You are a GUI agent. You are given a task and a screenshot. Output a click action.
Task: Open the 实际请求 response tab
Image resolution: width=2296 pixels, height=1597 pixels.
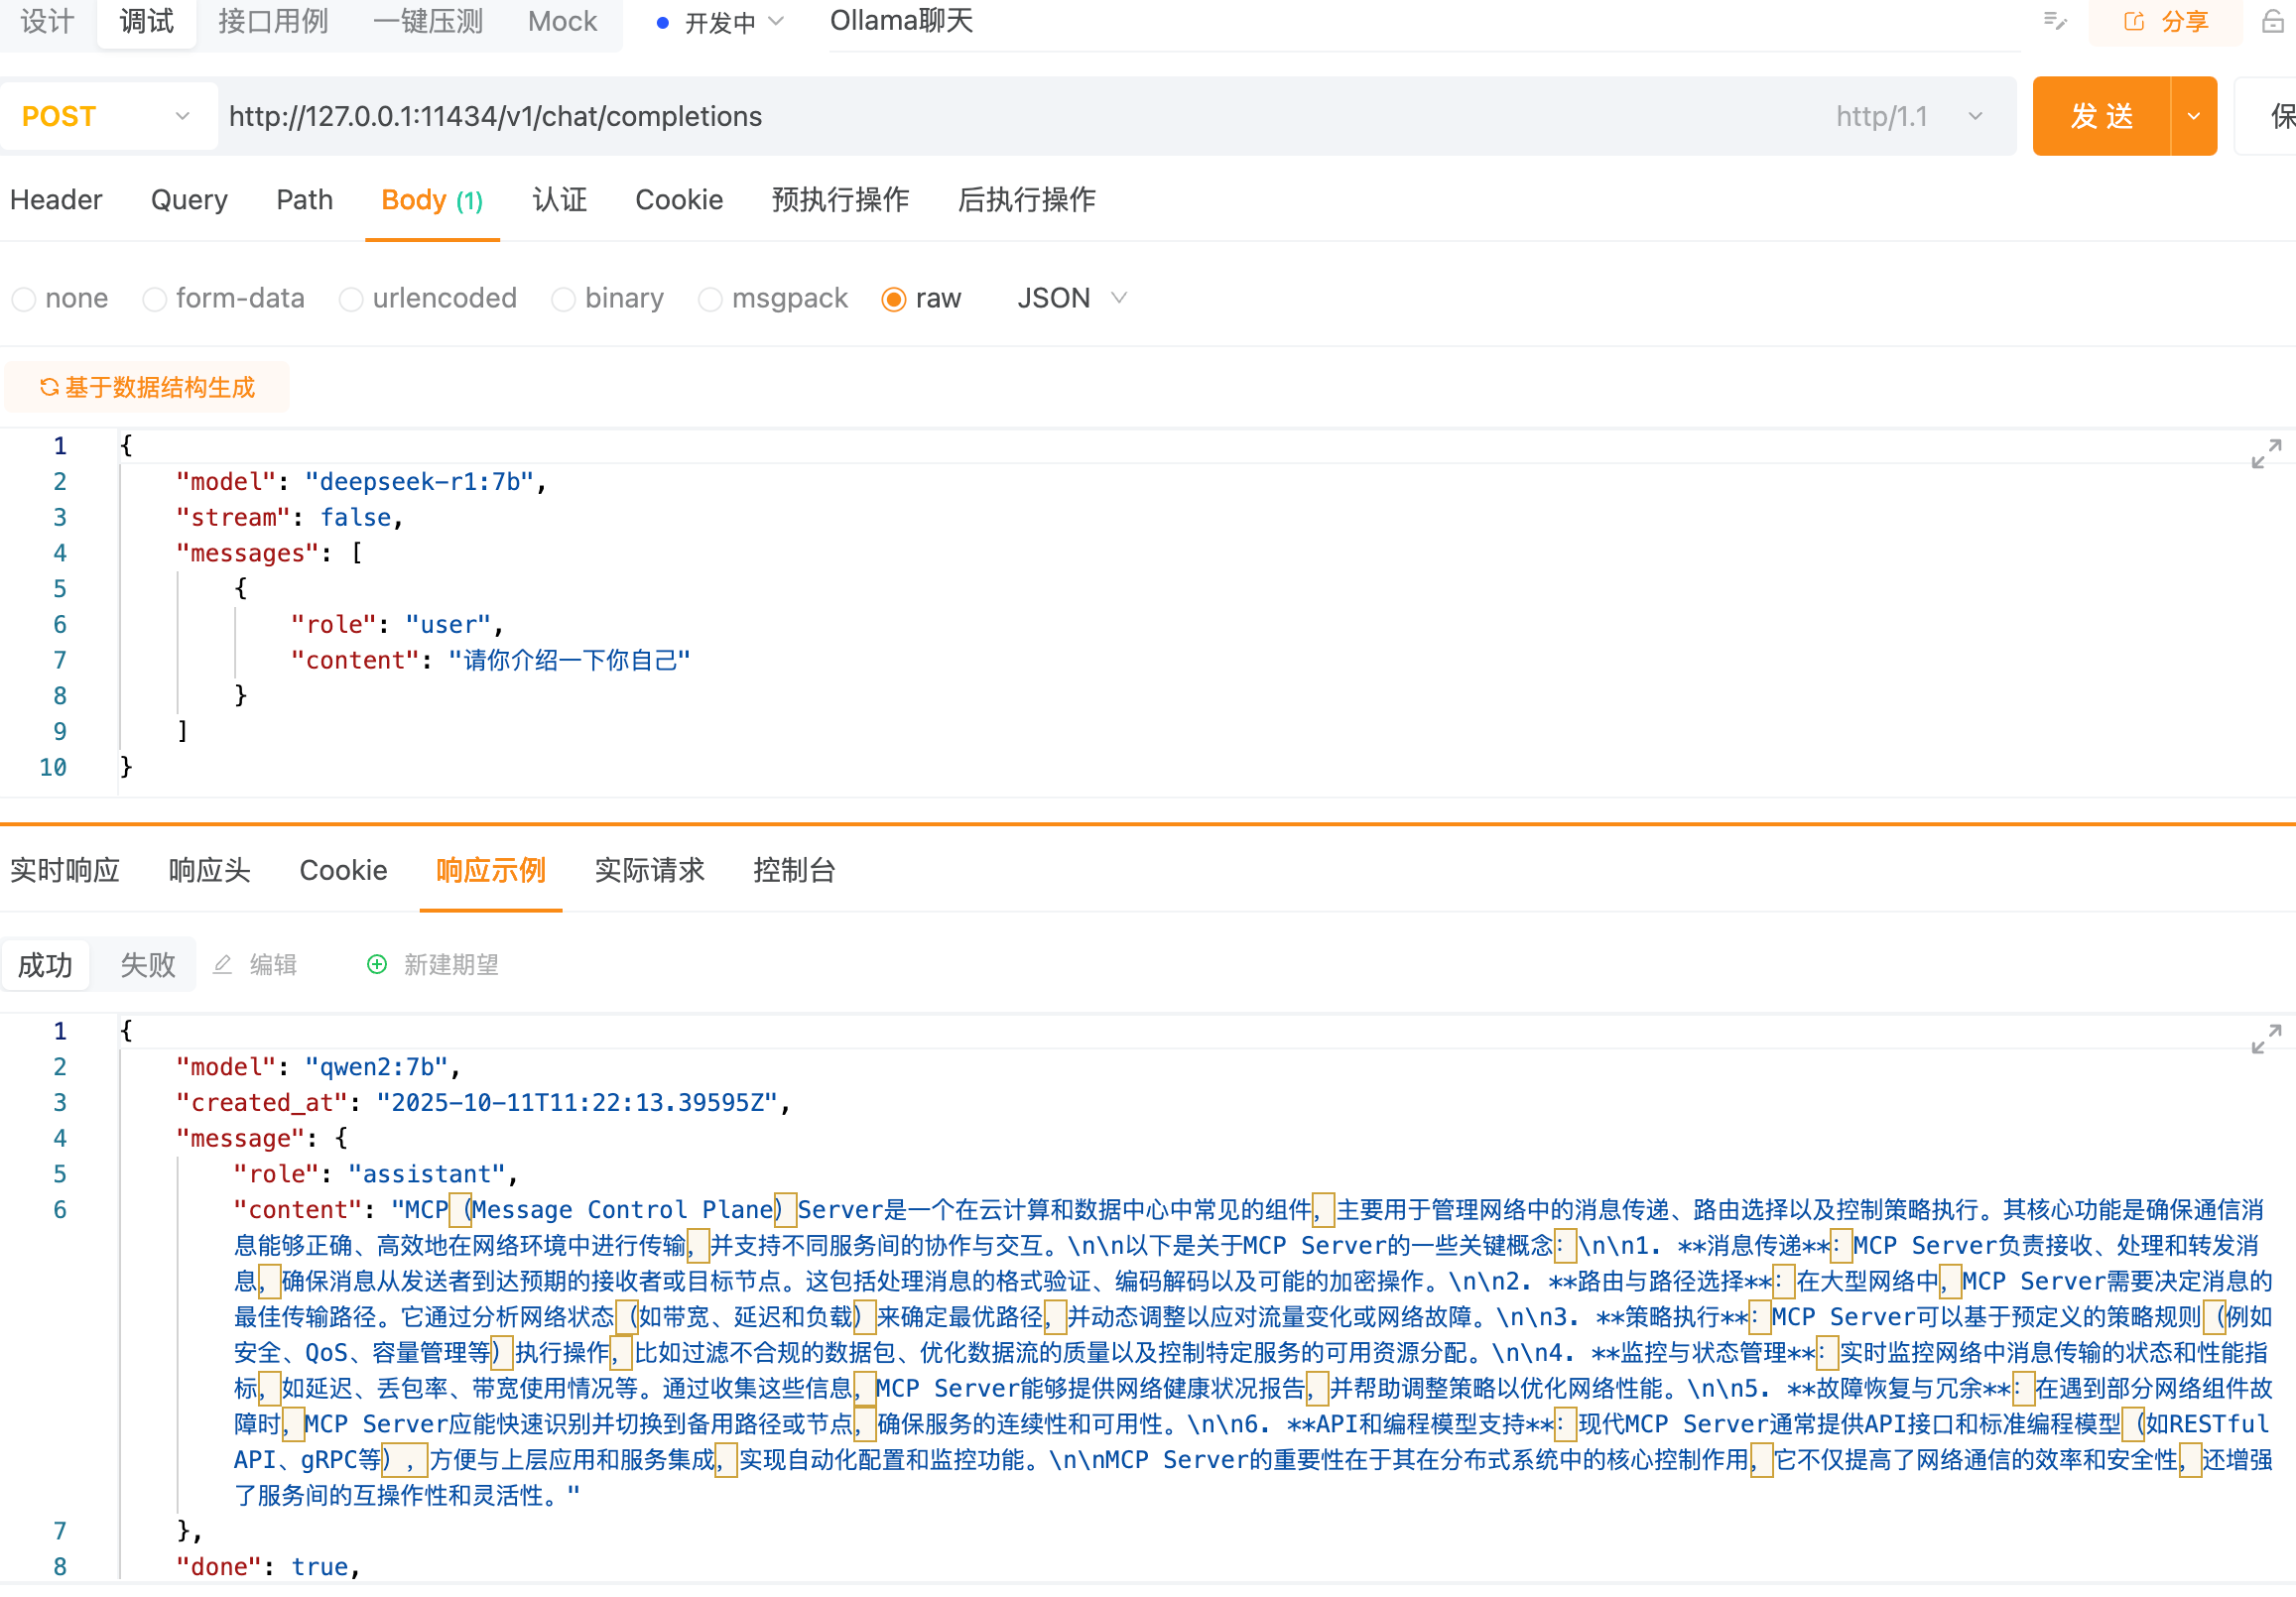(649, 870)
